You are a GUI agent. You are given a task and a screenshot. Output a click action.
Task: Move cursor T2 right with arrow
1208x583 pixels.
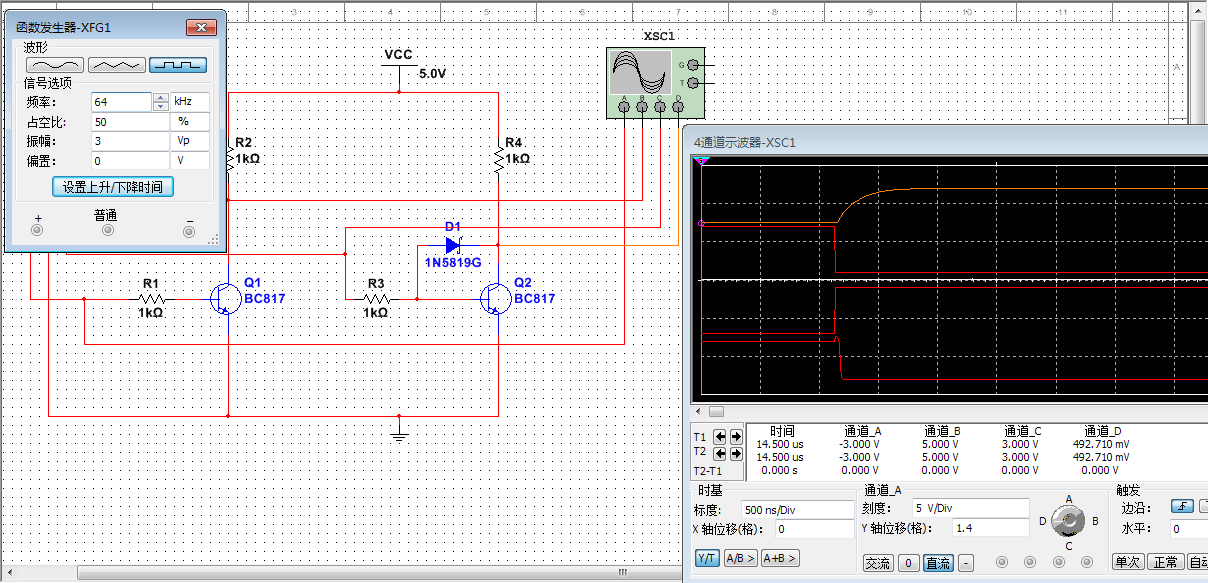coord(736,453)
